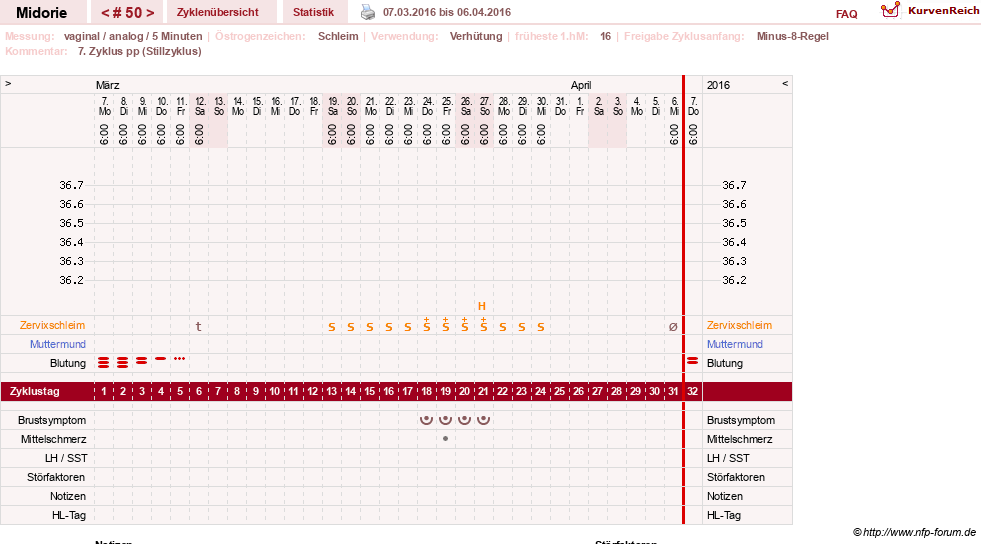
Task: Click the 'vaginal / analog / 5 Minuten' value
Action: pyautogui.click(x=133, y=36)
